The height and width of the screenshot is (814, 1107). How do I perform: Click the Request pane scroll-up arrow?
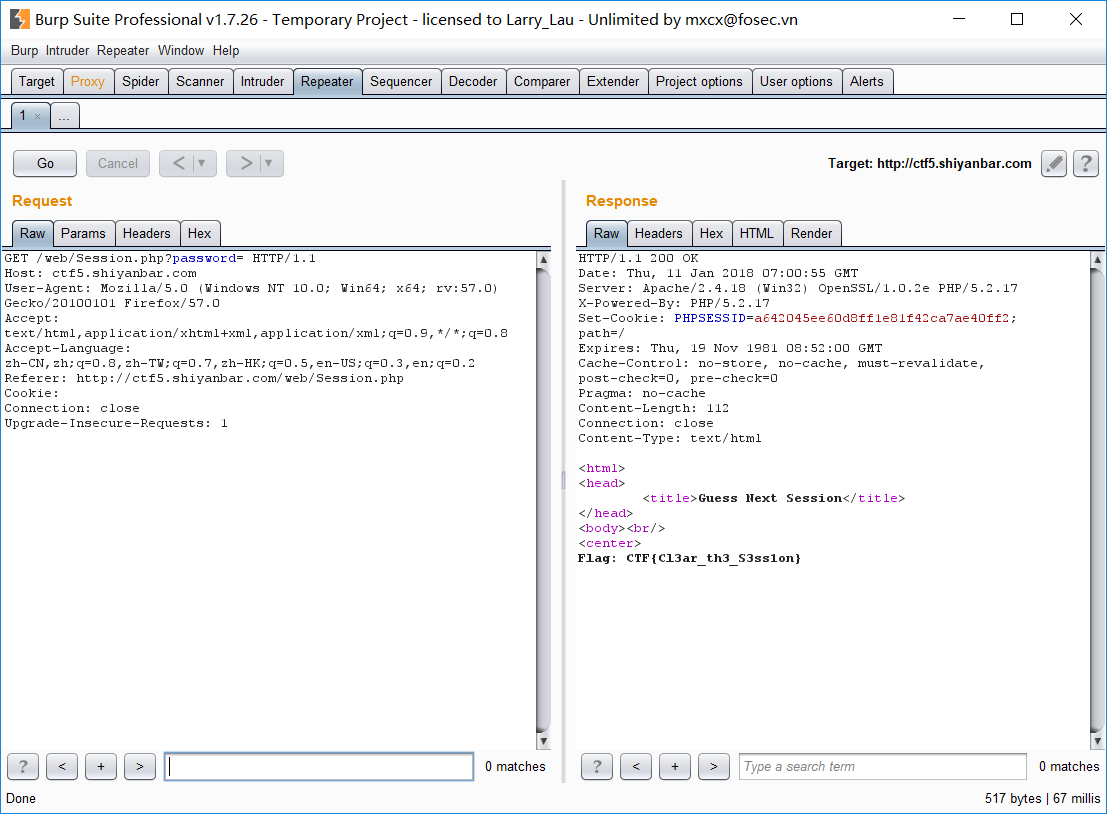click(x=544, y=260)
